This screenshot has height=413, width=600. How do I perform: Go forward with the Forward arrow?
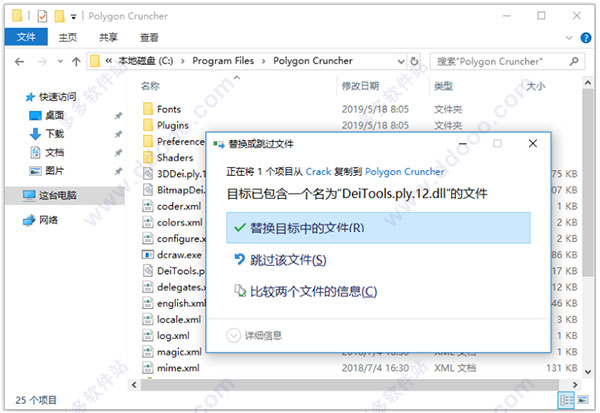coord(42,61)
